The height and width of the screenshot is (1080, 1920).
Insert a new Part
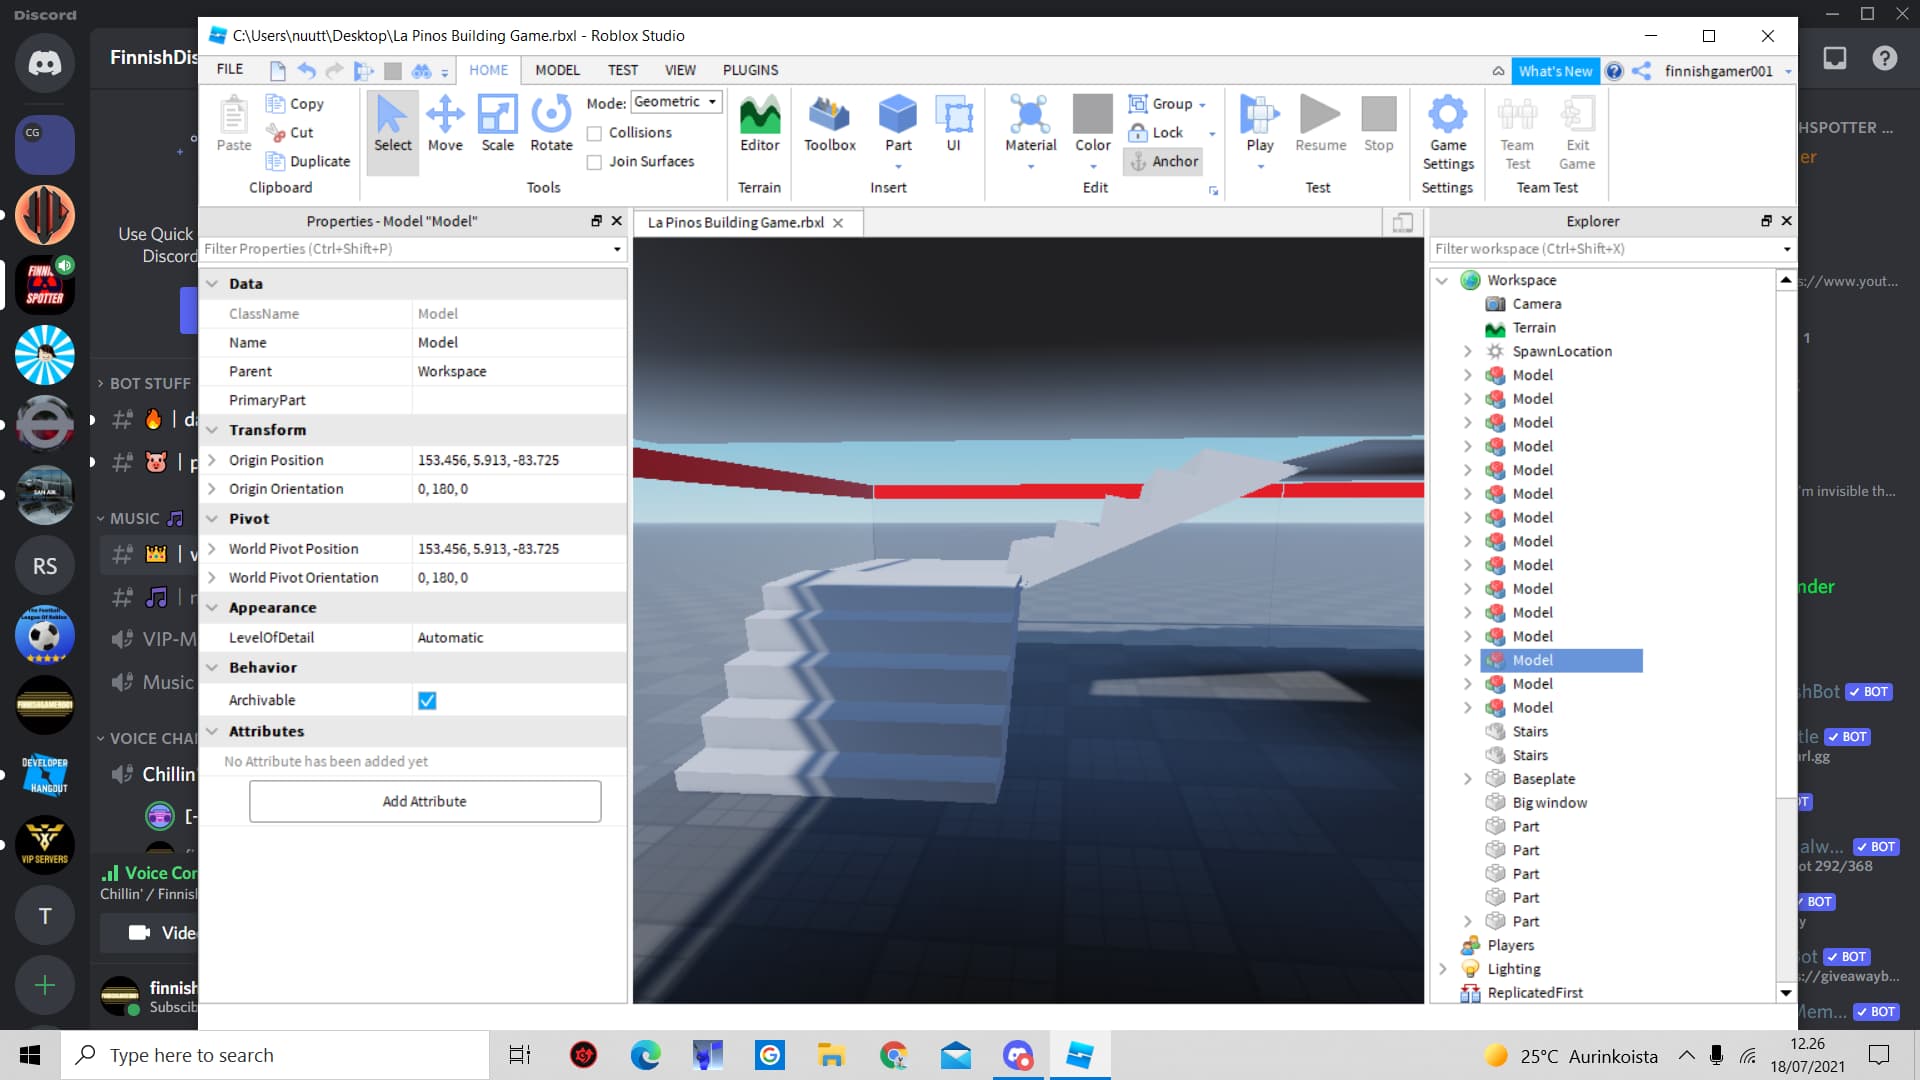tap(898, 124)
